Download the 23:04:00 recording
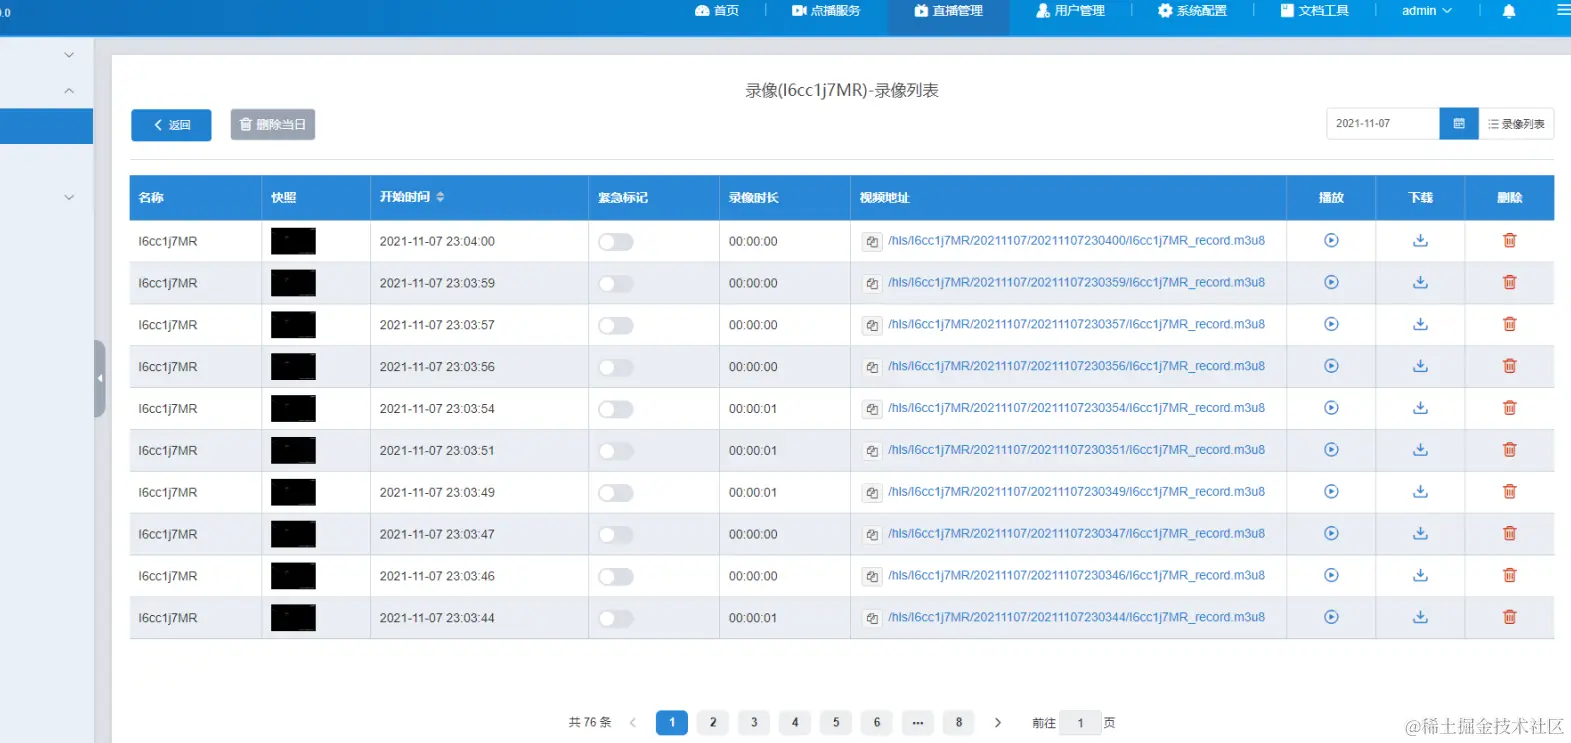Screen dimensions: 1571x743 [x=1420, y=241]
